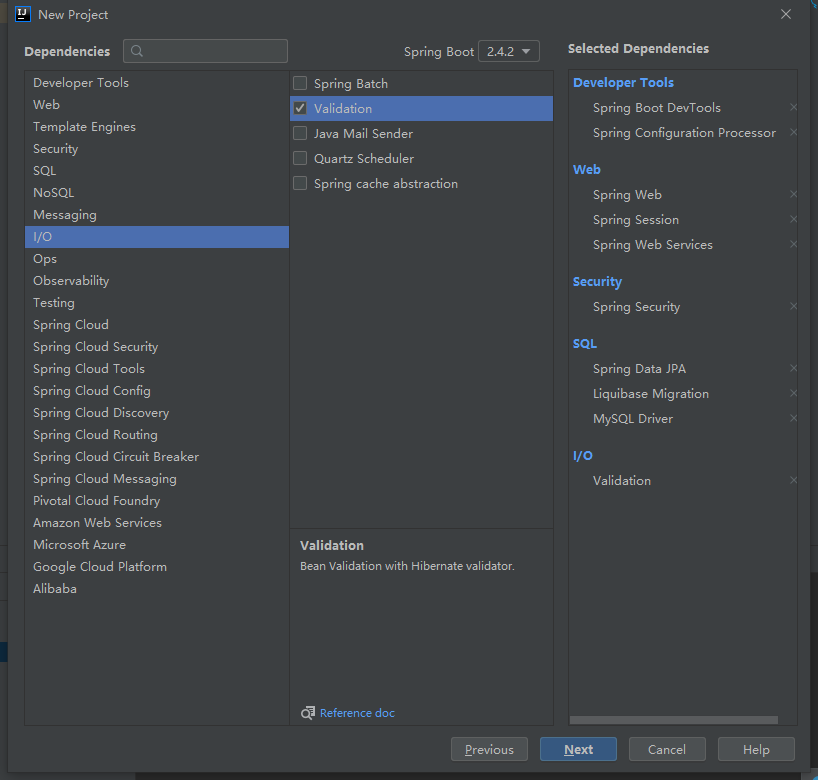Viewport: 818px width, 780px height.
Task: Select the NoSQL category
Action: (157, 193)
